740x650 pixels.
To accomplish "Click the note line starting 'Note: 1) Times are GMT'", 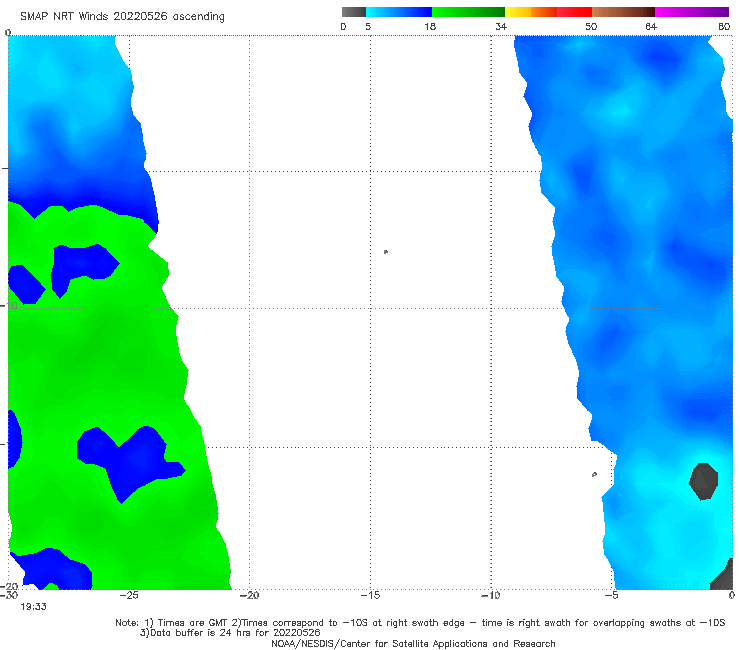I will coord(420,623).
